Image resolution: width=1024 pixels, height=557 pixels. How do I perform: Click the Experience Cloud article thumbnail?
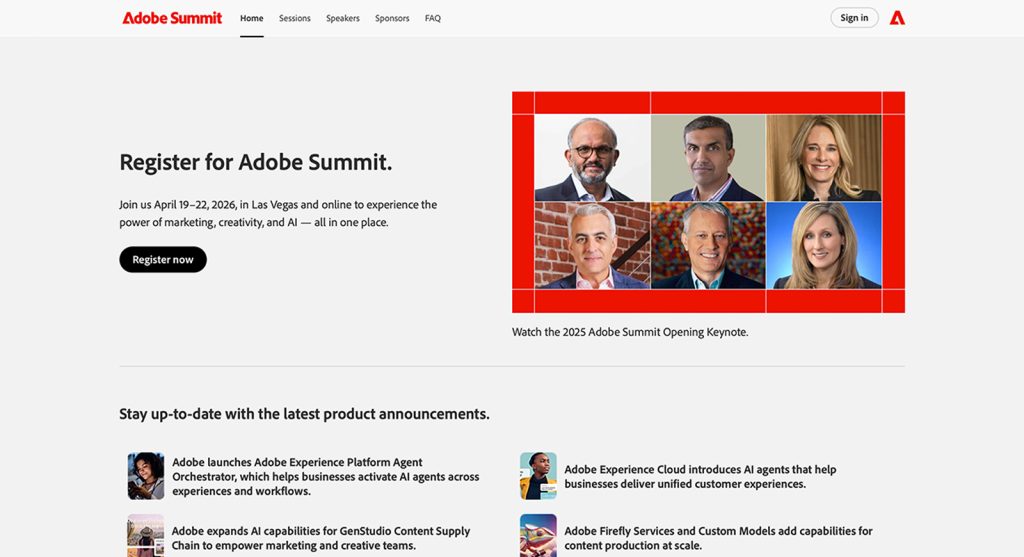click(x=538, y=476)
